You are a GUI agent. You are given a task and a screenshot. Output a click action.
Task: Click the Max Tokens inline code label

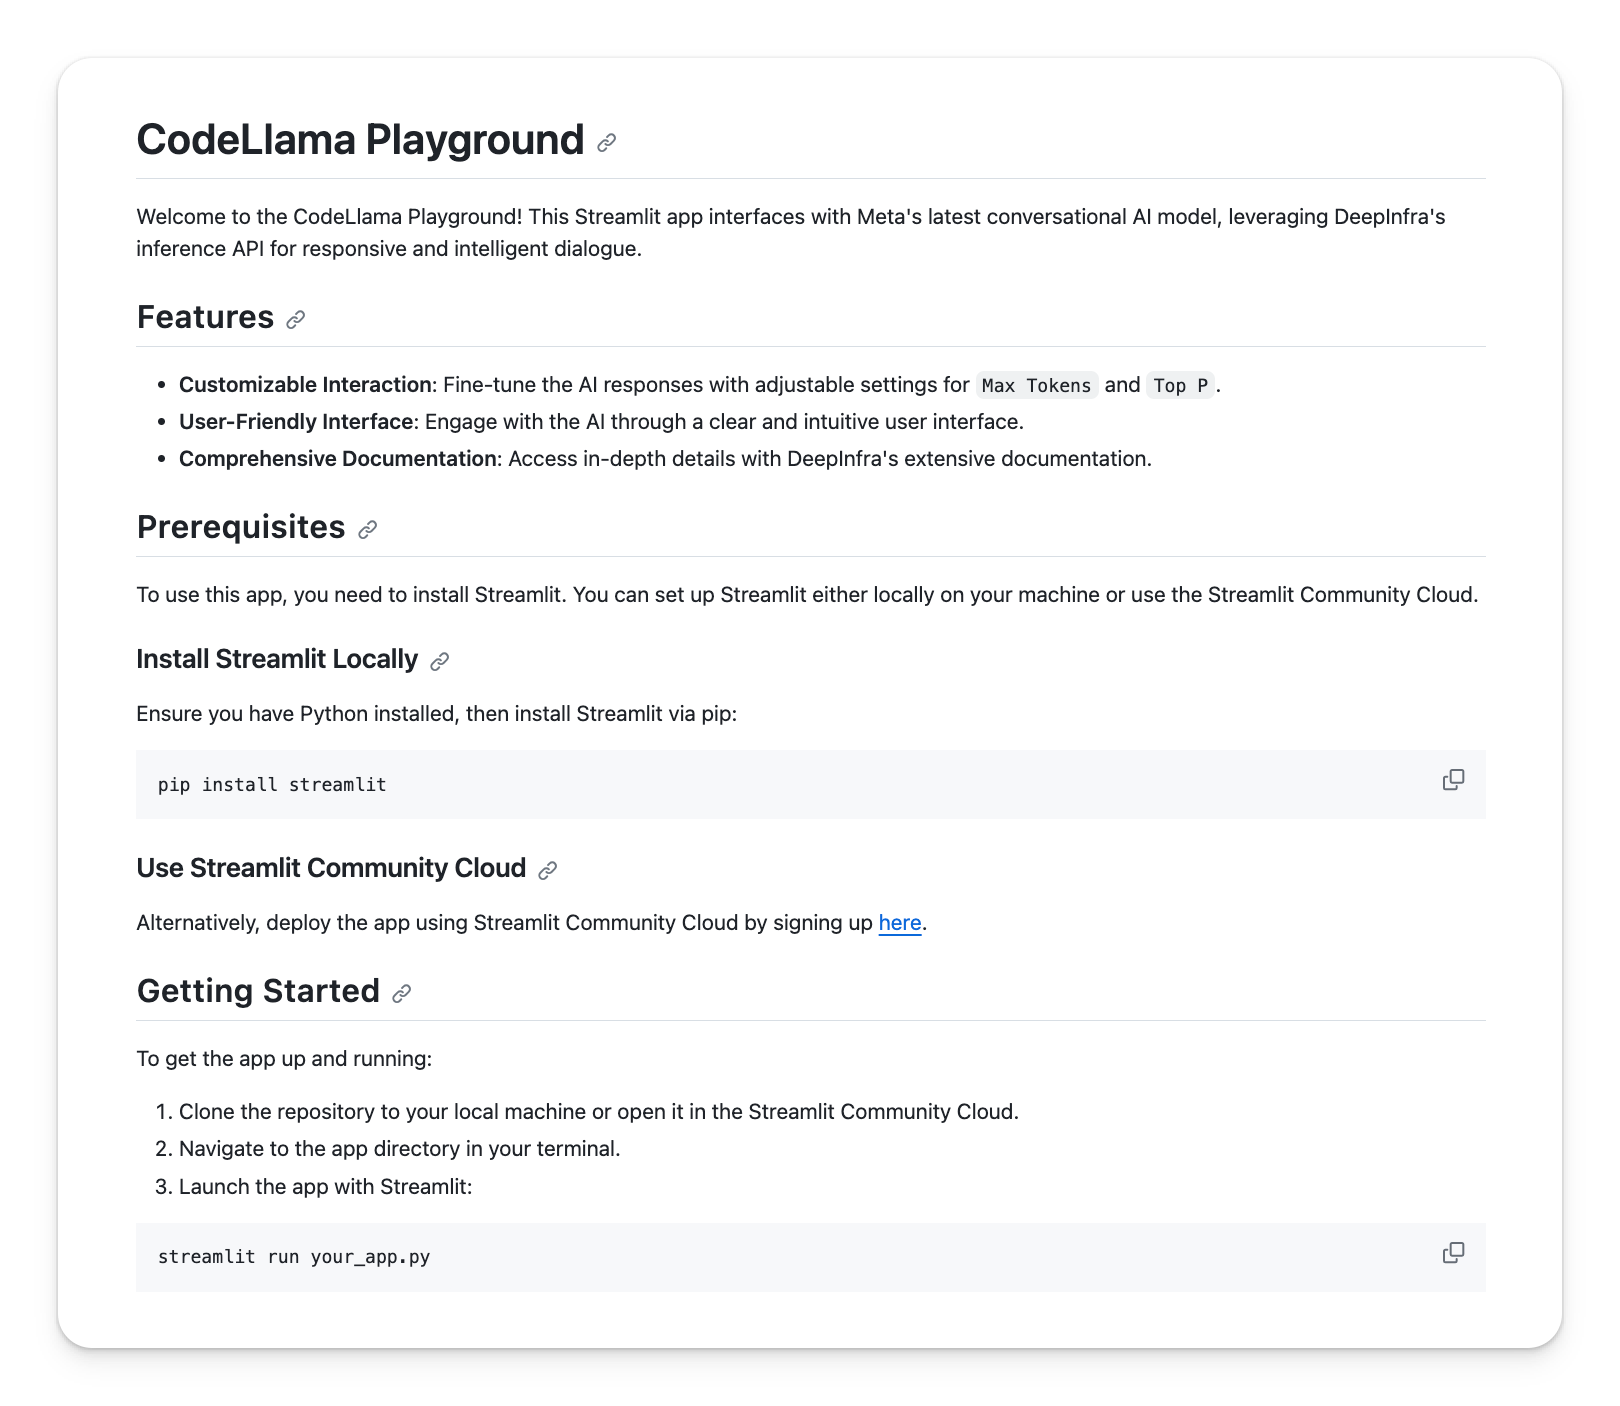tap(1036, 386)
